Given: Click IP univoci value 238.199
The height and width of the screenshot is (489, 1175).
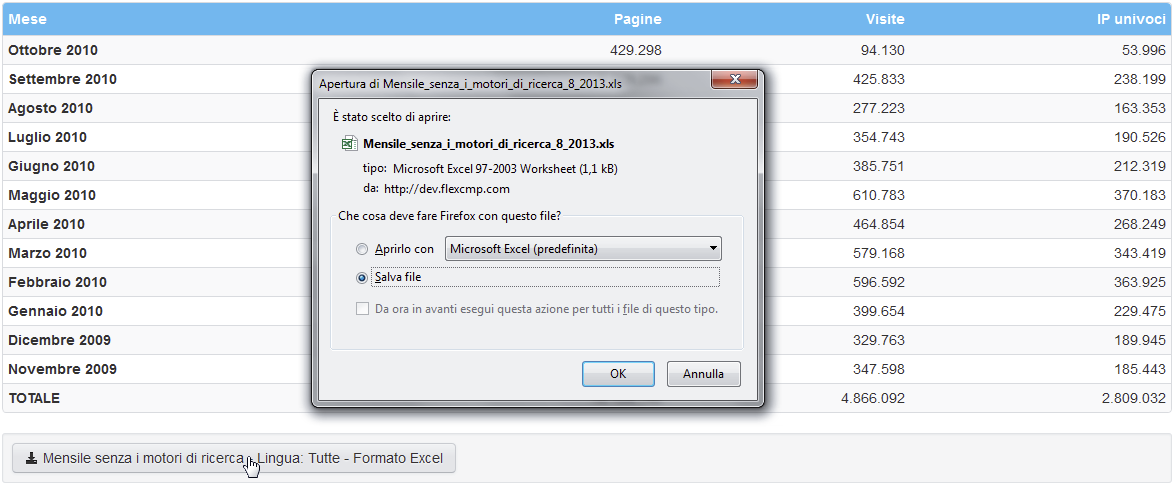Looking at the screenshot, I should (1140, 79).
